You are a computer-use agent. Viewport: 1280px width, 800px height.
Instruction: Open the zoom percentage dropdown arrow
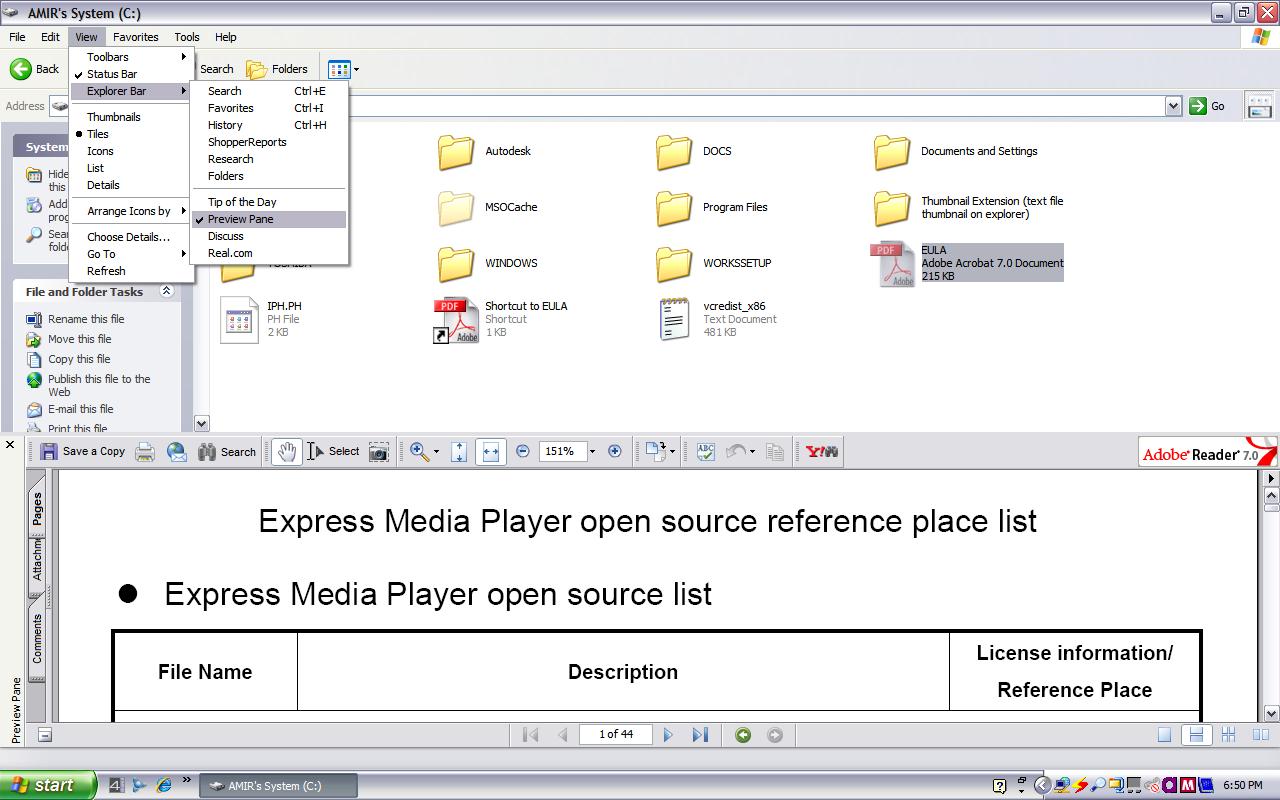[592, 452]
